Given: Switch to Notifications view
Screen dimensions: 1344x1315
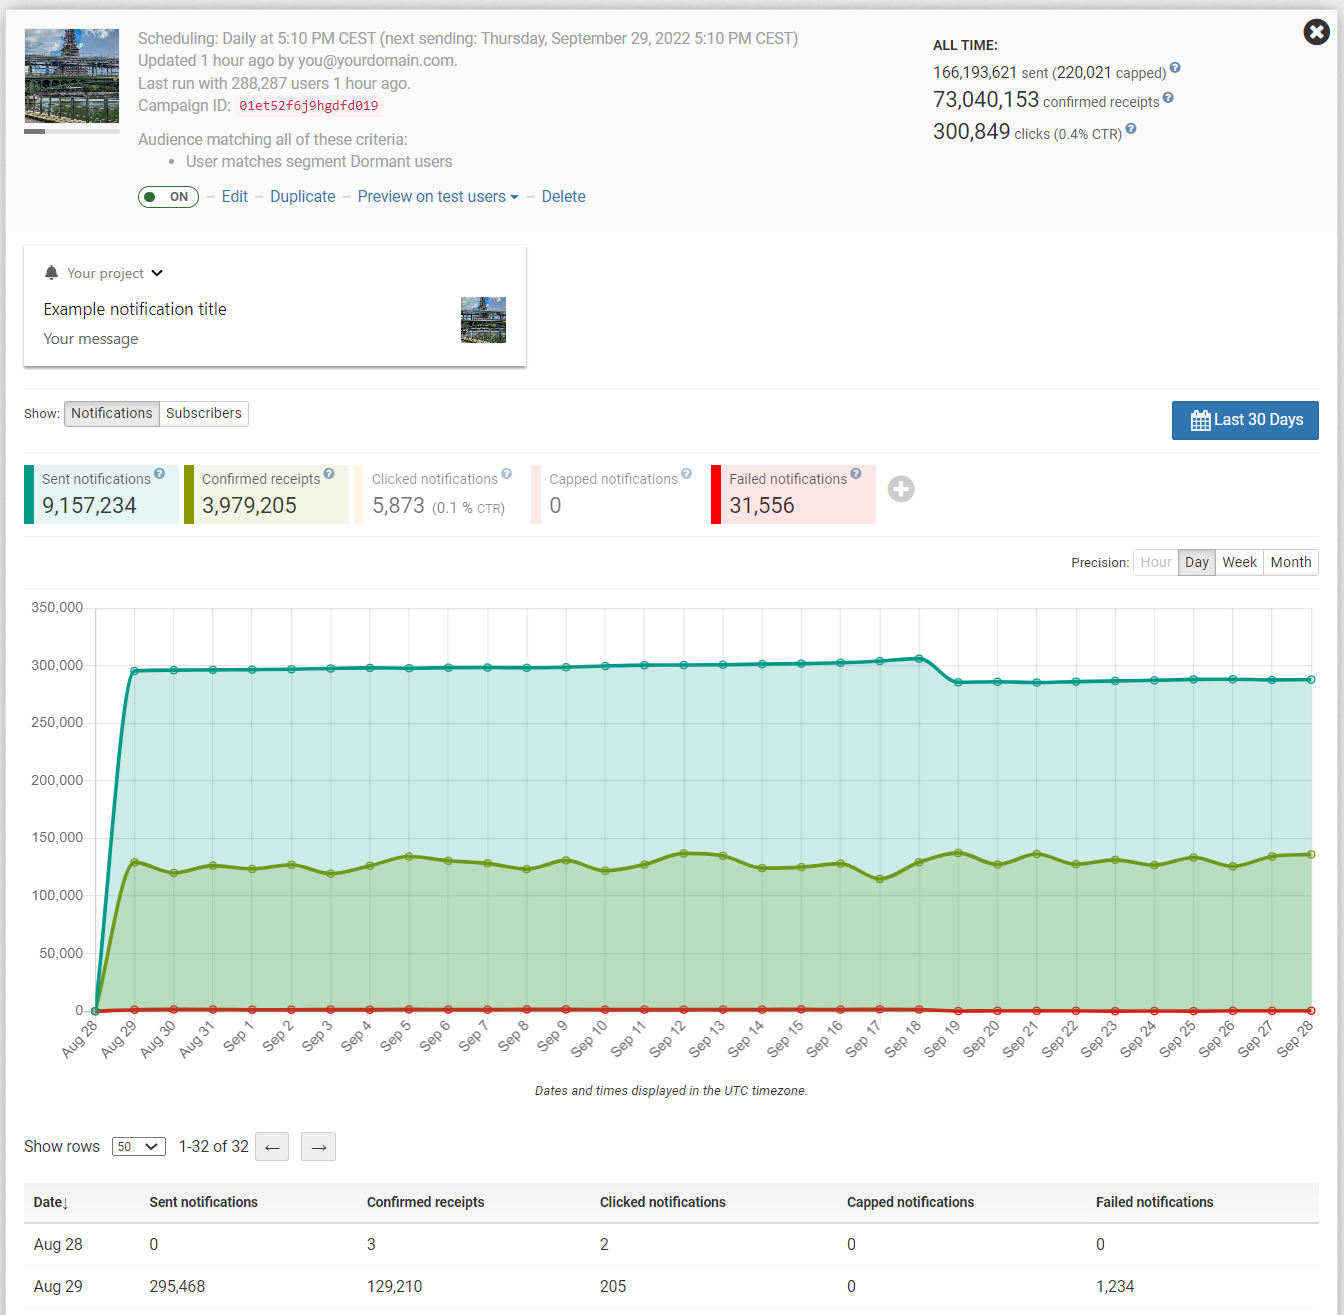Looking at the screenshot, I should click(x=112, y=414).
